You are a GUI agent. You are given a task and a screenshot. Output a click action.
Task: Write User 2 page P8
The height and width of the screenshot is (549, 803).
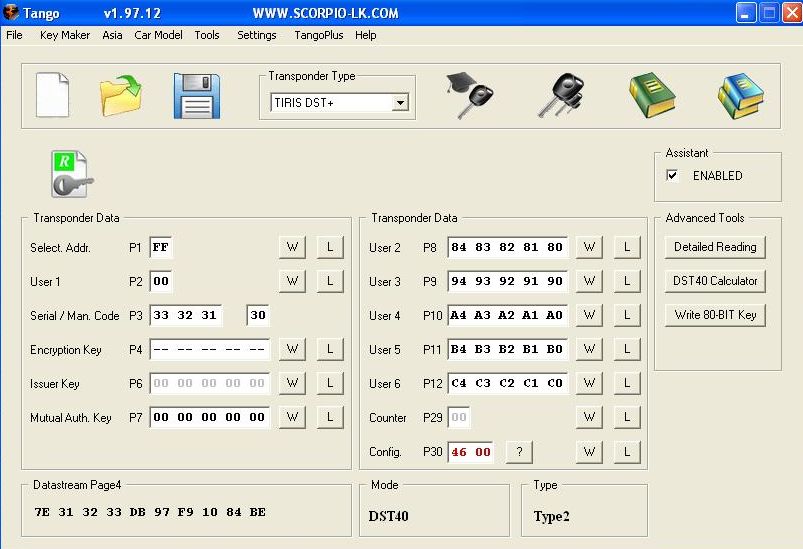point(589,247)
